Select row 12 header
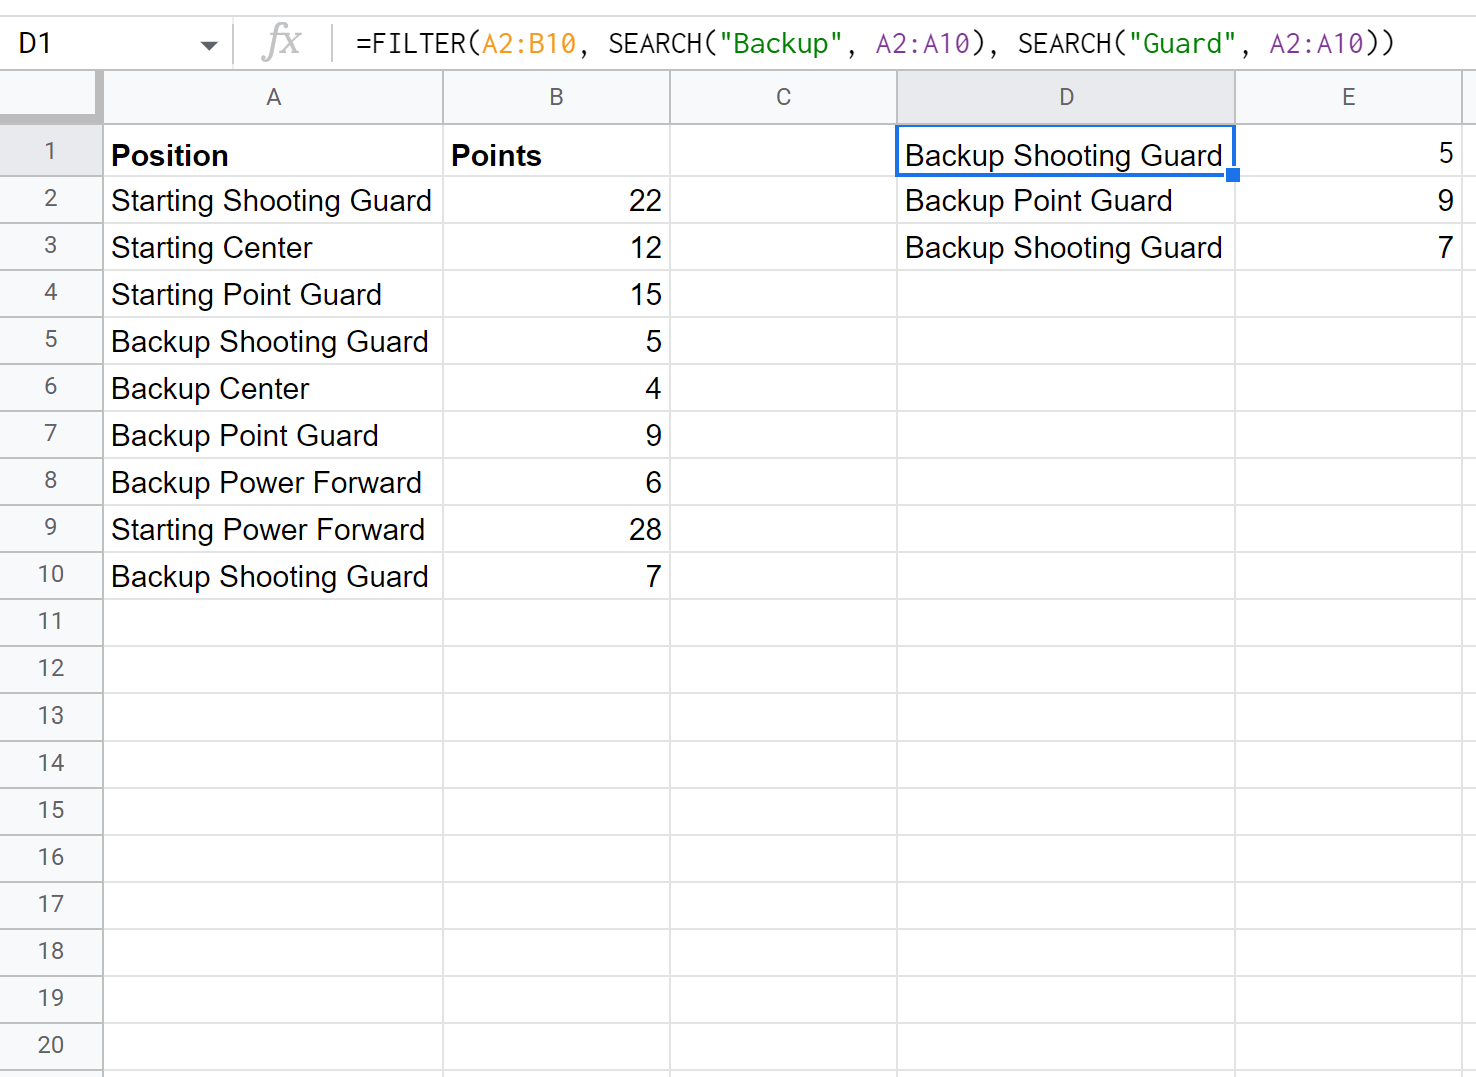The height and width of the screenshot is (1077, 1476). (50, 669)
